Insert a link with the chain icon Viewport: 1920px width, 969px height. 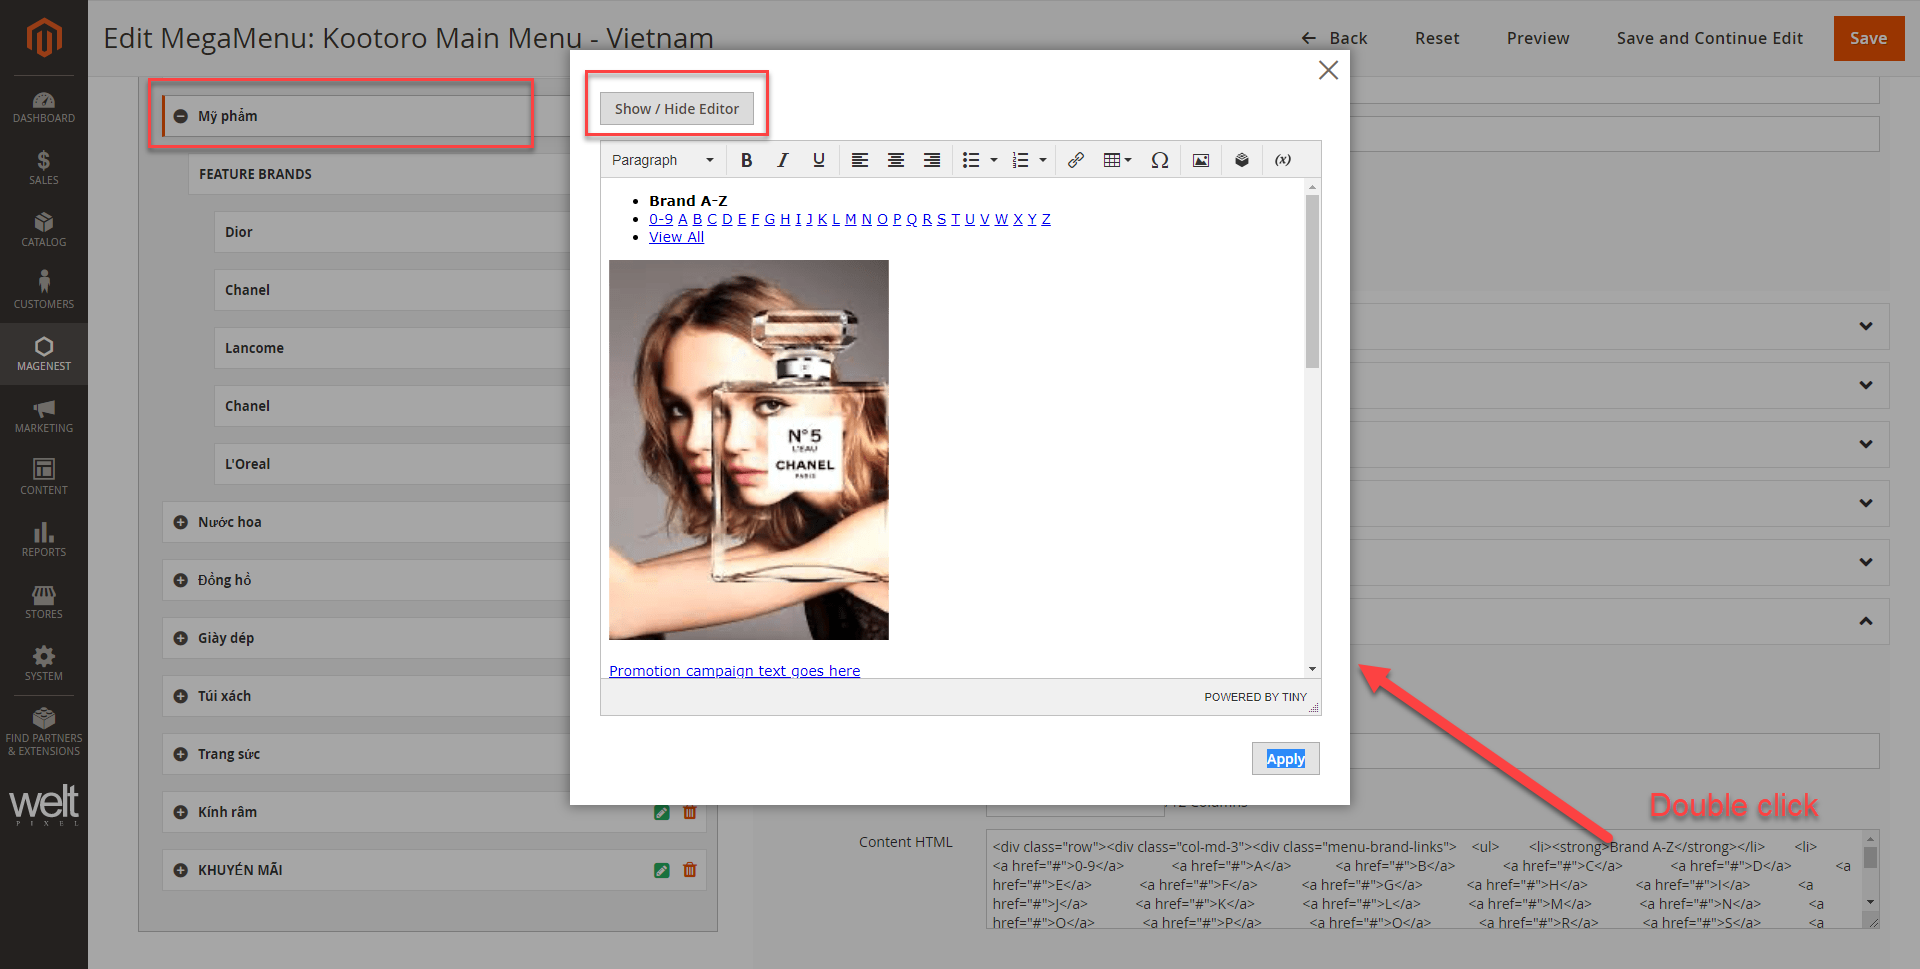[1076, 160]
